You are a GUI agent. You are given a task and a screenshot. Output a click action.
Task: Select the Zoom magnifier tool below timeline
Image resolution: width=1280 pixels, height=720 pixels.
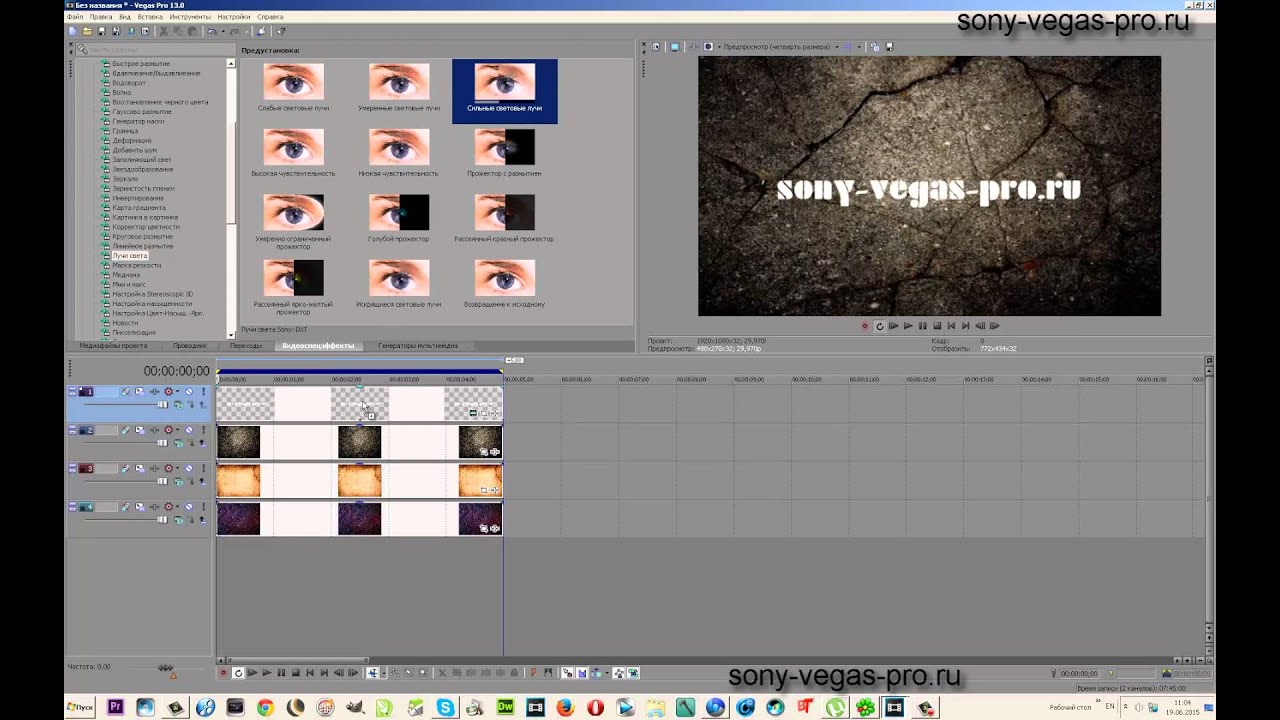click(x=423, y=673)
